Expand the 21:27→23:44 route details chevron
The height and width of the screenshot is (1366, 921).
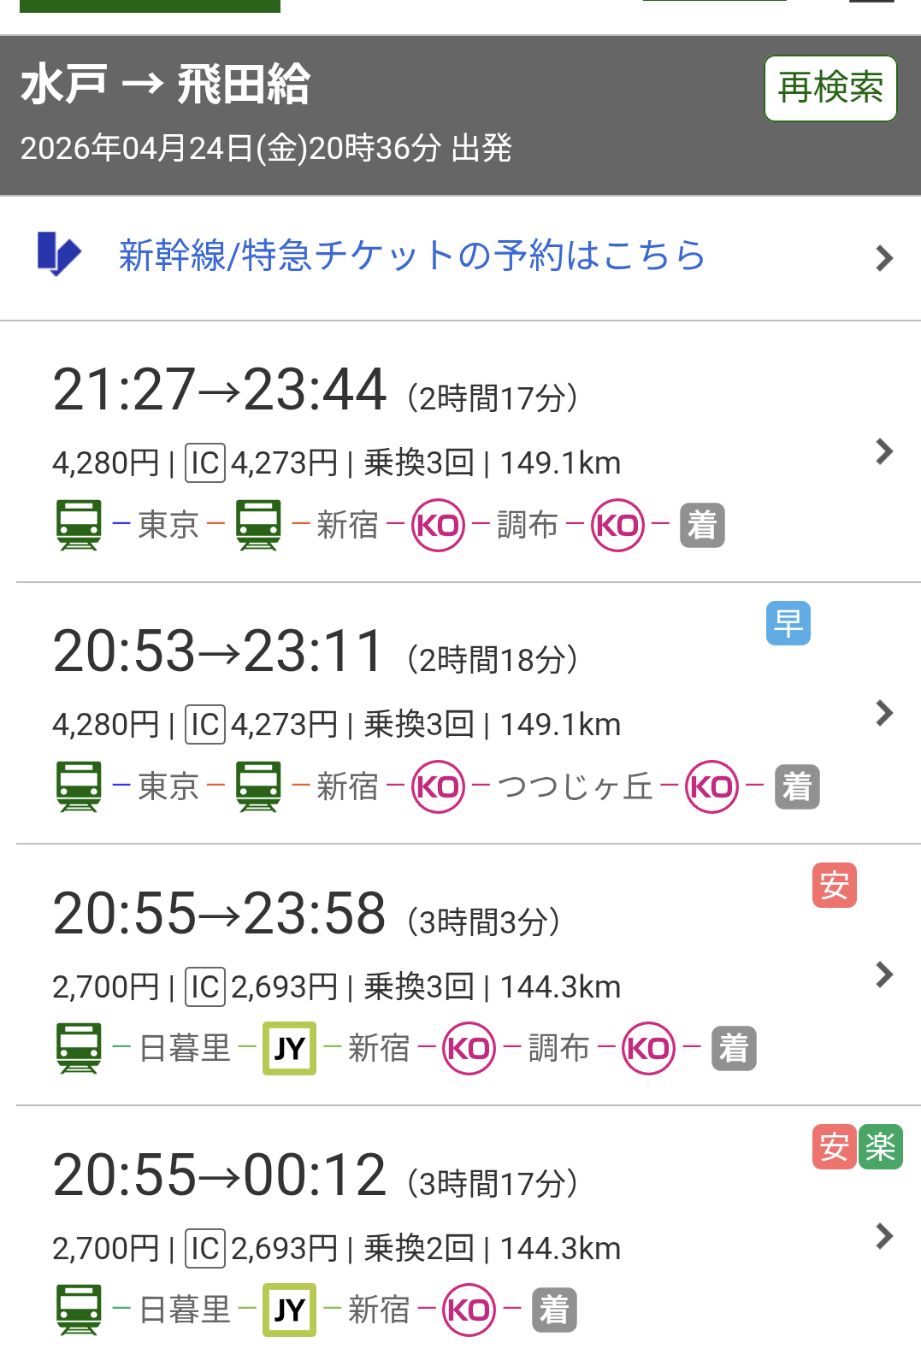point(883,451)
